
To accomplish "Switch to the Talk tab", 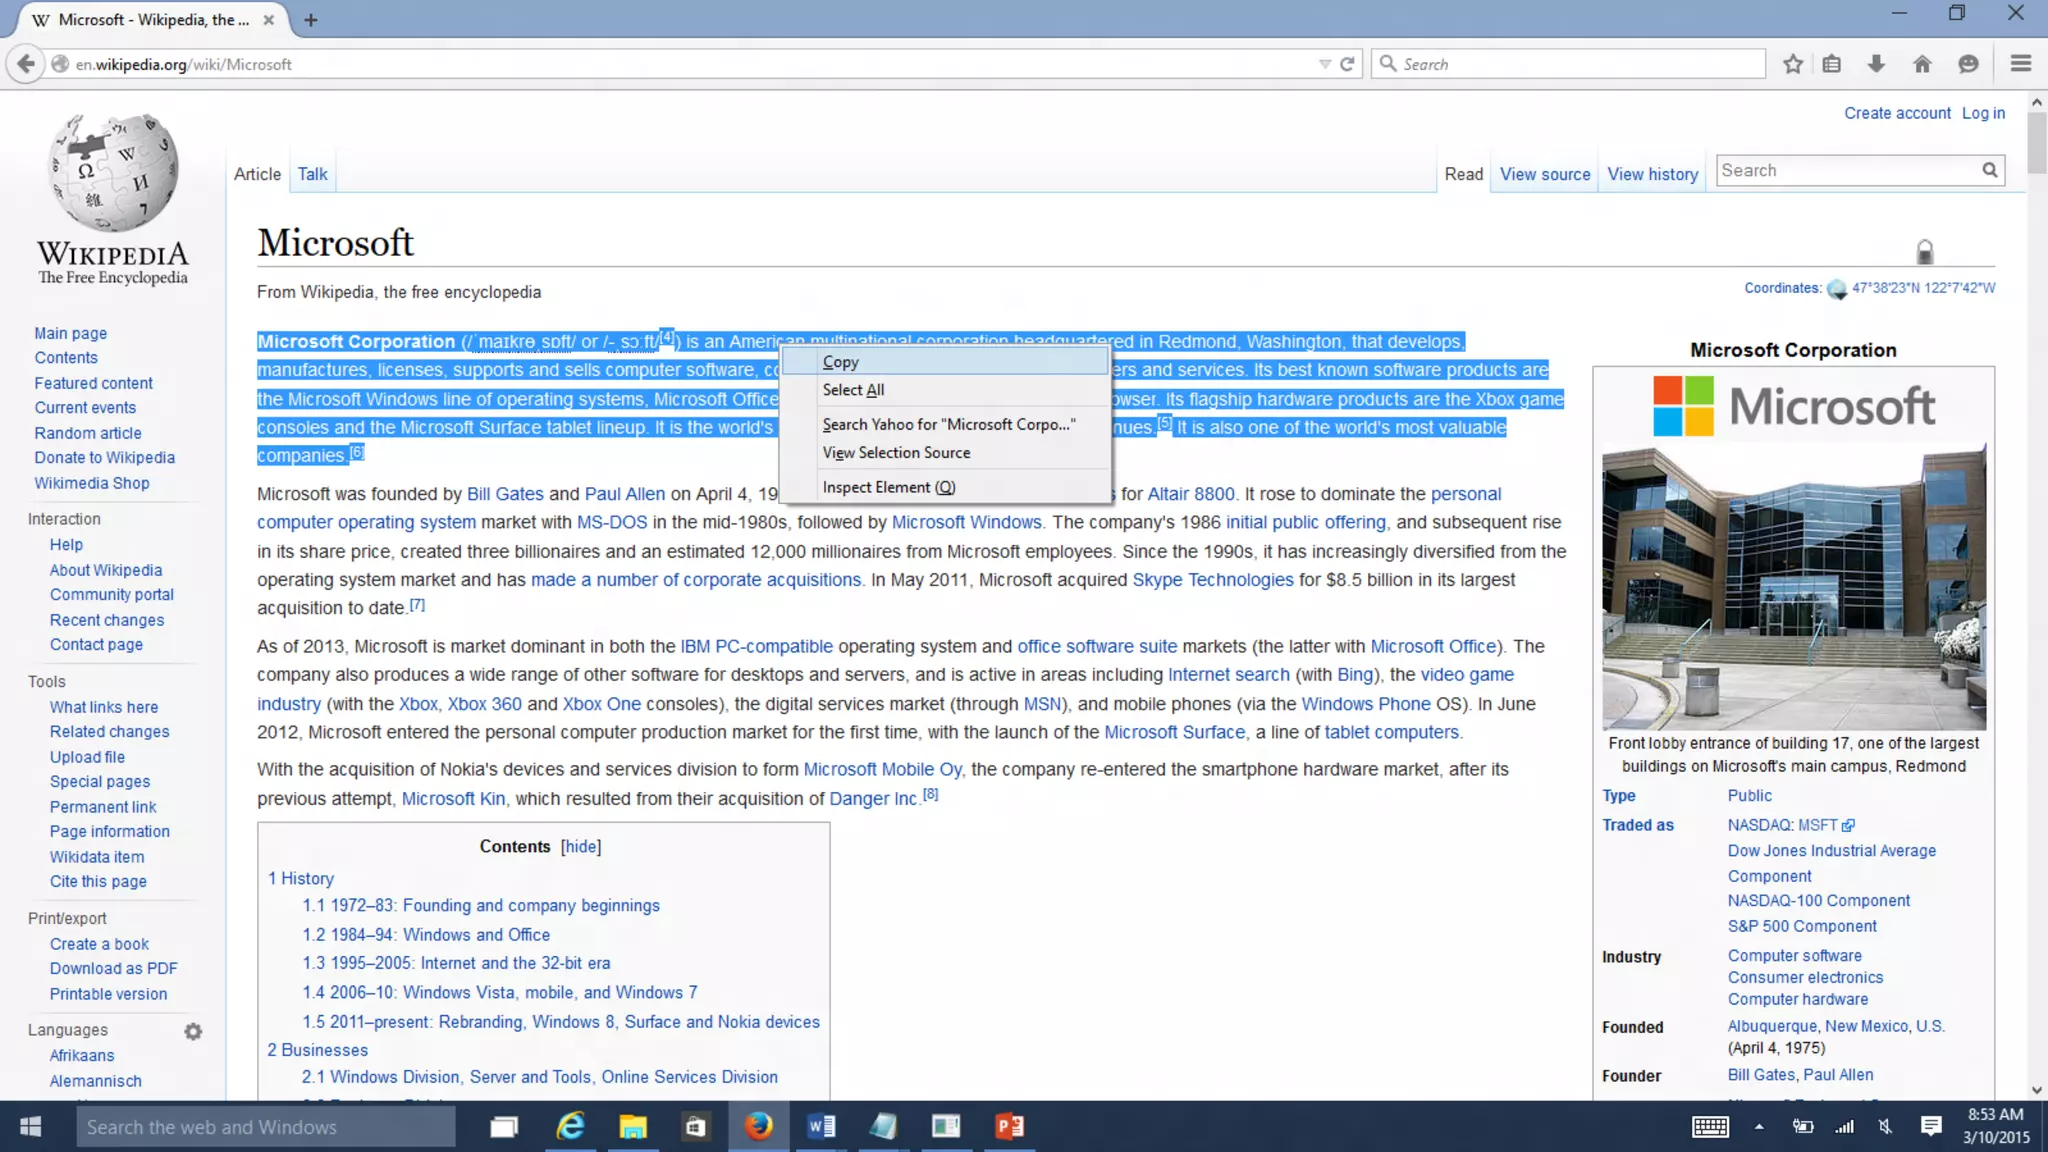I will 312,174.
